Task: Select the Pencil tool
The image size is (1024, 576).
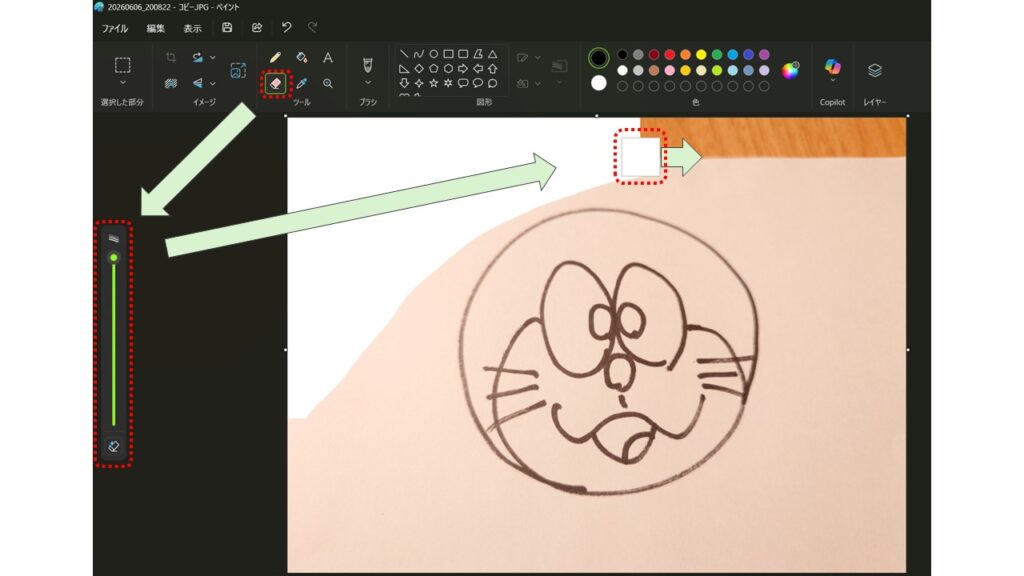Action: tap(276, 57)
